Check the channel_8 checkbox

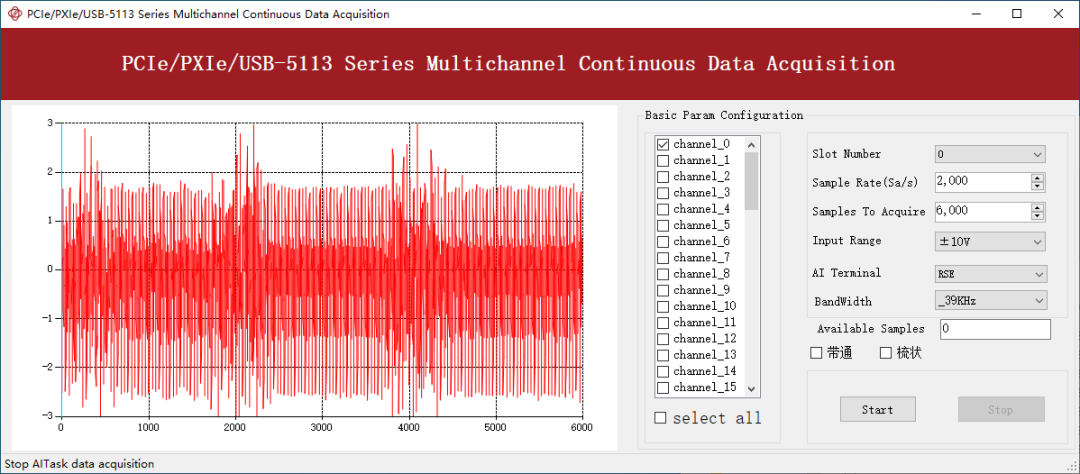(663, 274)
